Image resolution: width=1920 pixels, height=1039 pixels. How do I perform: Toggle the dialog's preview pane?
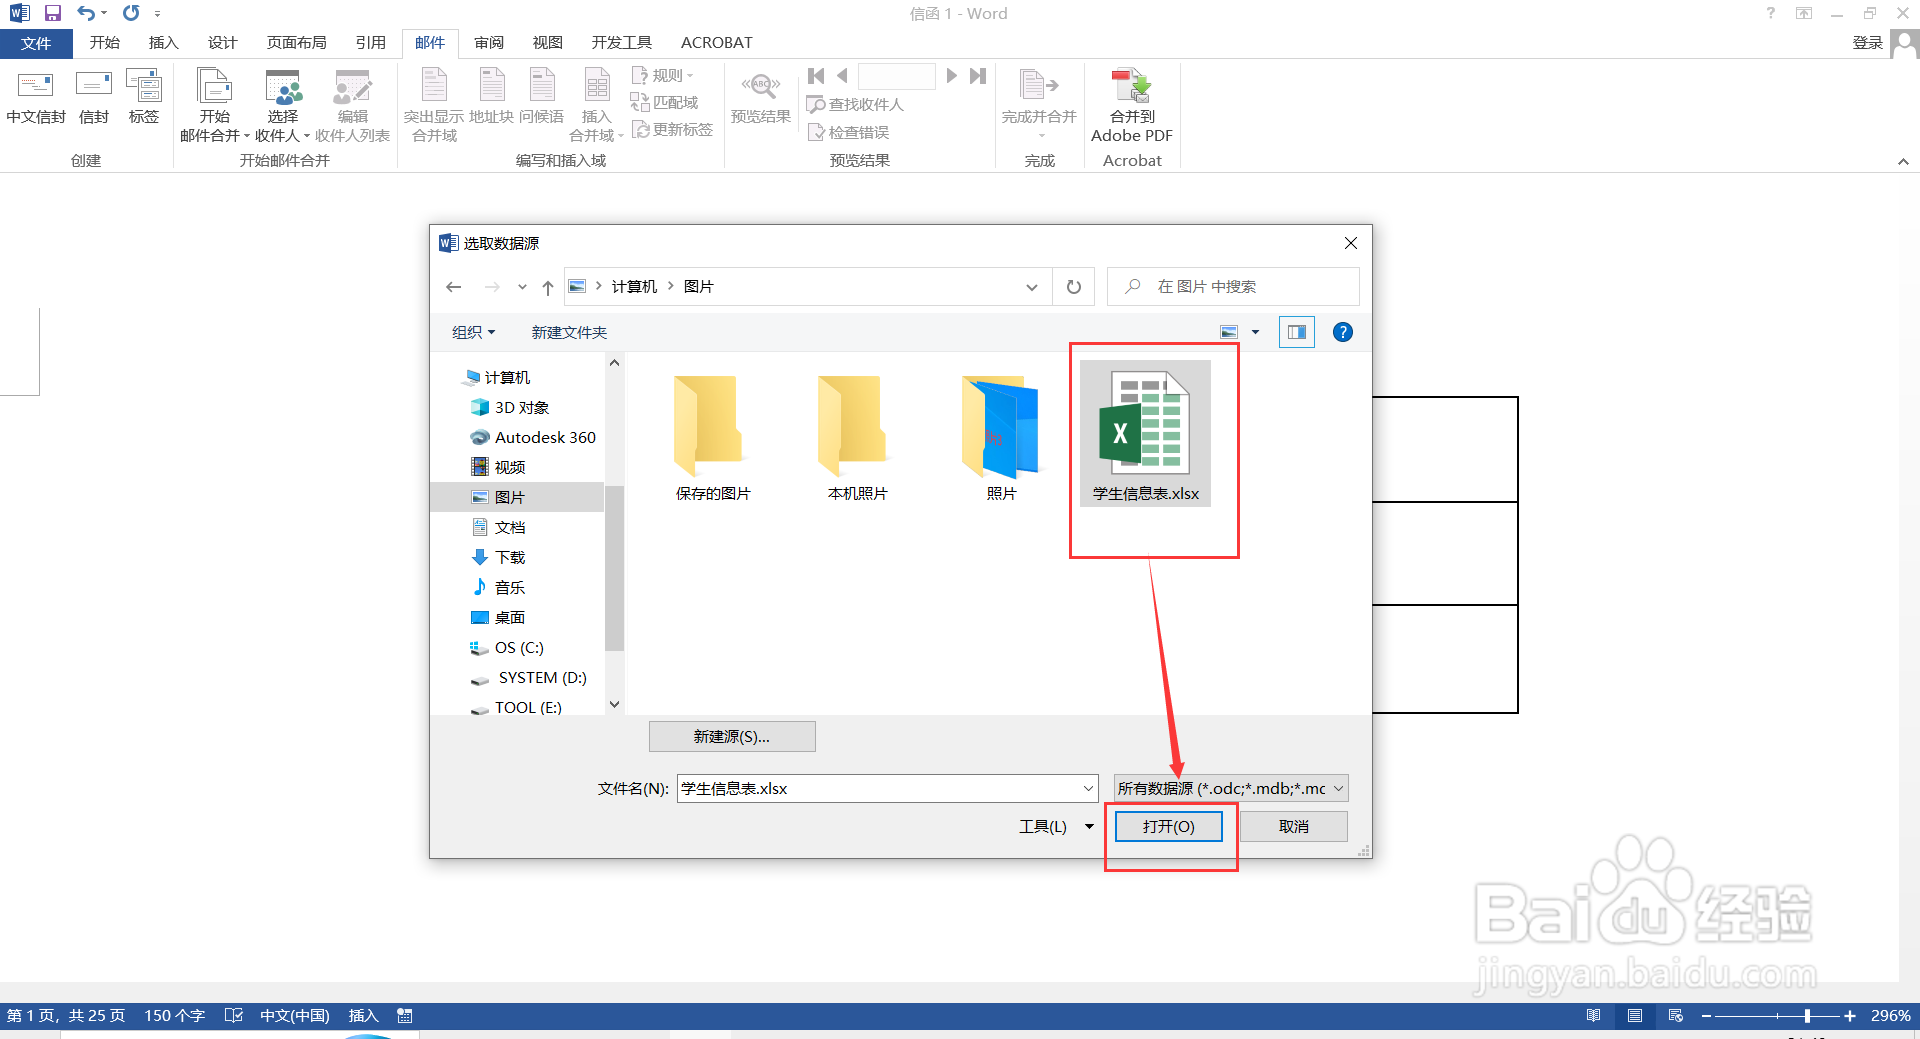pyautogui.click(x=1296, y=332)
